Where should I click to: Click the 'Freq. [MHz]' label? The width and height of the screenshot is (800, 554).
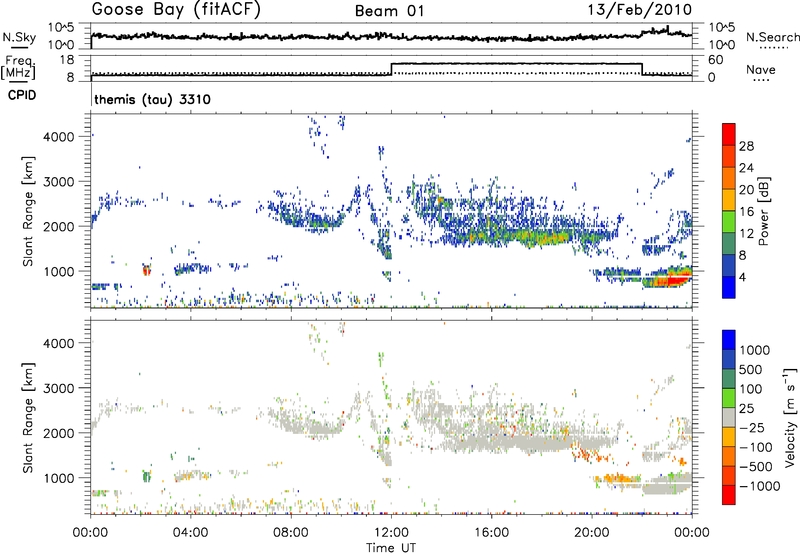click(19, 67)
